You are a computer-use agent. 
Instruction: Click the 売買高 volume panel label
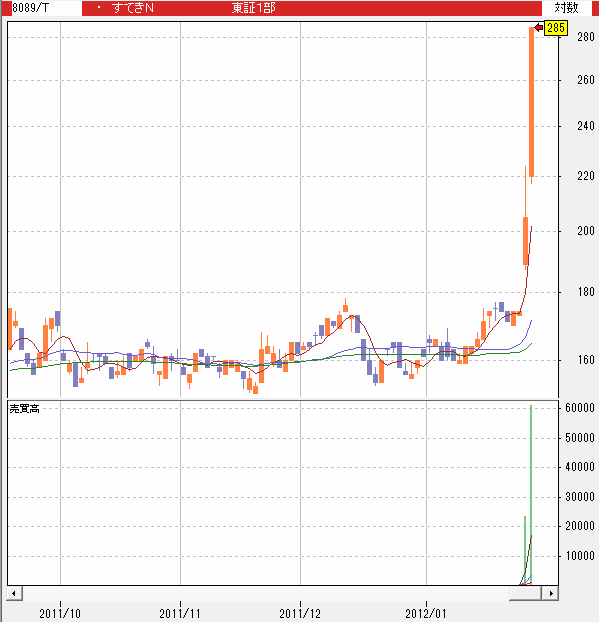25,409
